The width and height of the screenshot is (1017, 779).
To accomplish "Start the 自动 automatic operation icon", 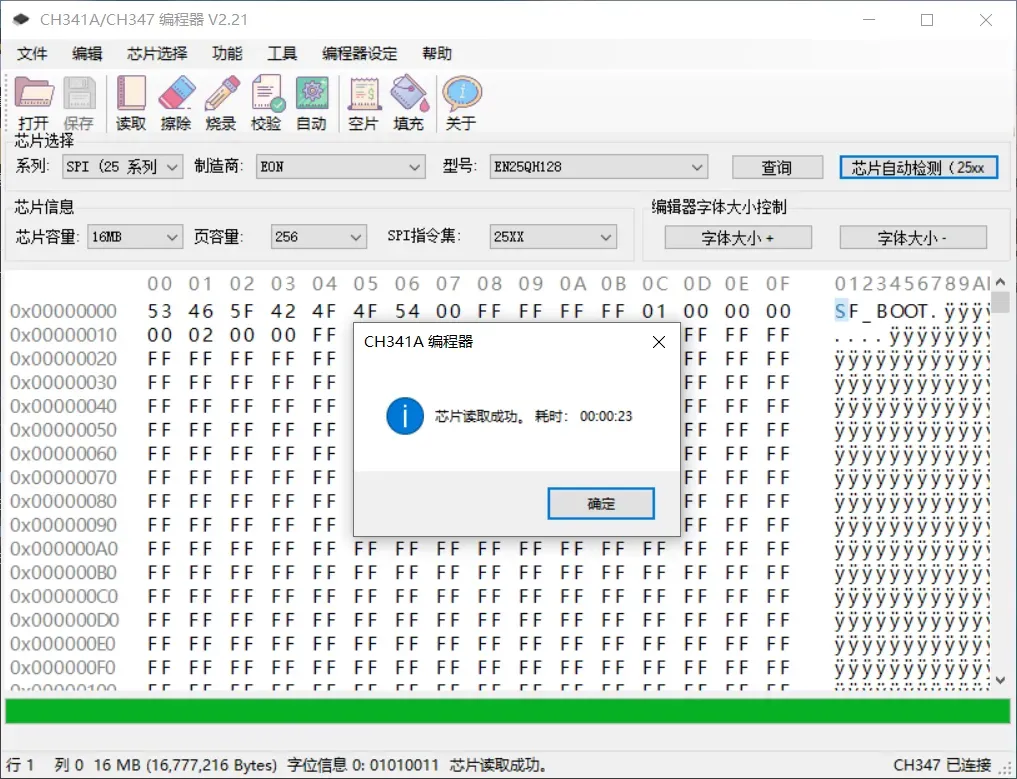I will 311,103.
